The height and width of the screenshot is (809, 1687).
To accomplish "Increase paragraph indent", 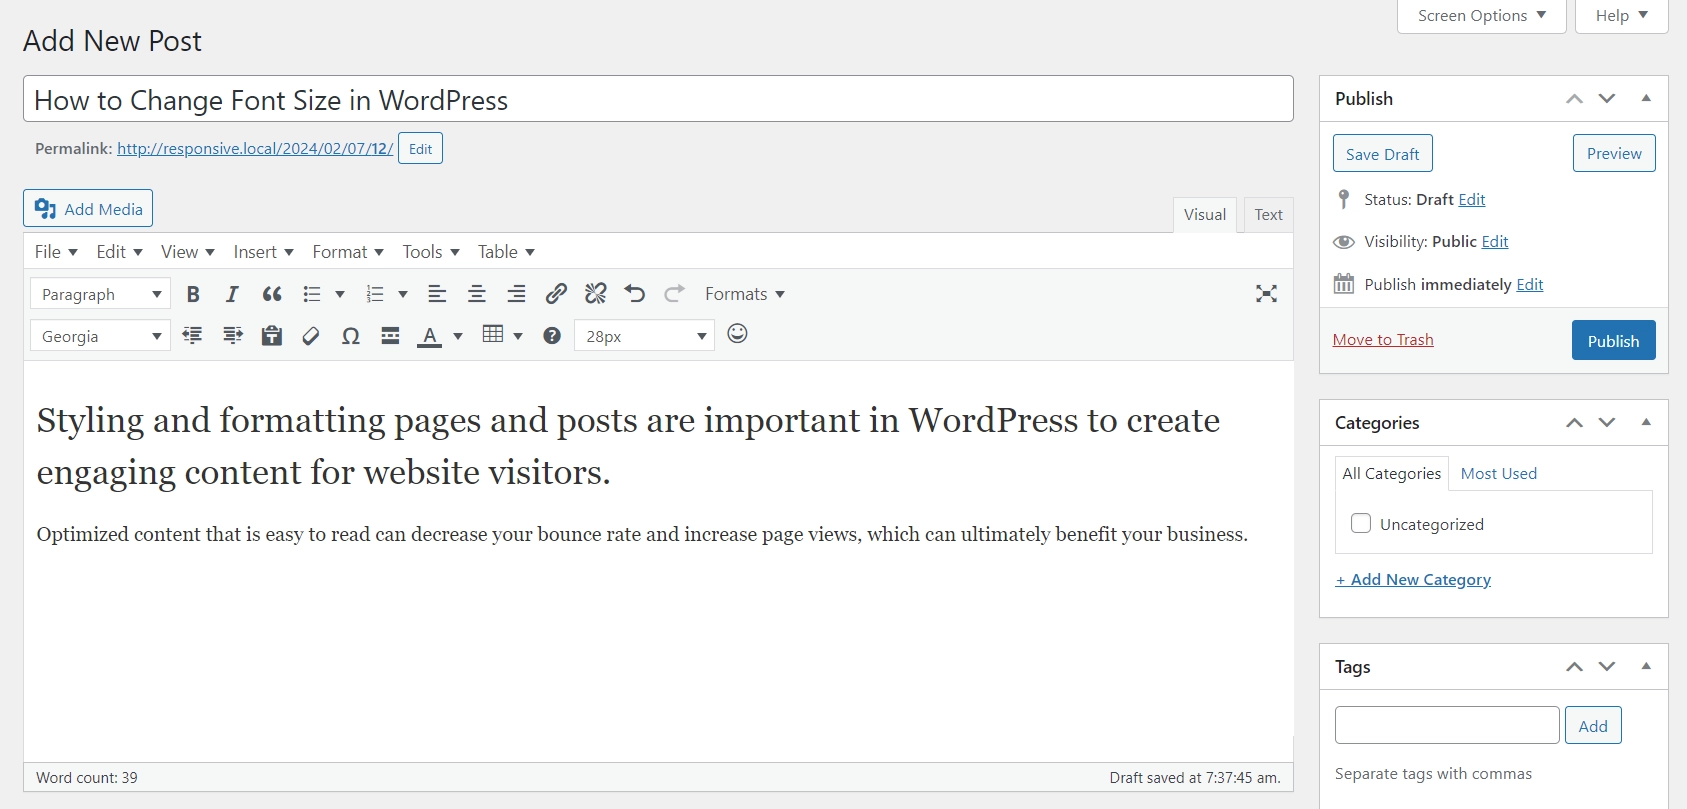I will 233,336.
